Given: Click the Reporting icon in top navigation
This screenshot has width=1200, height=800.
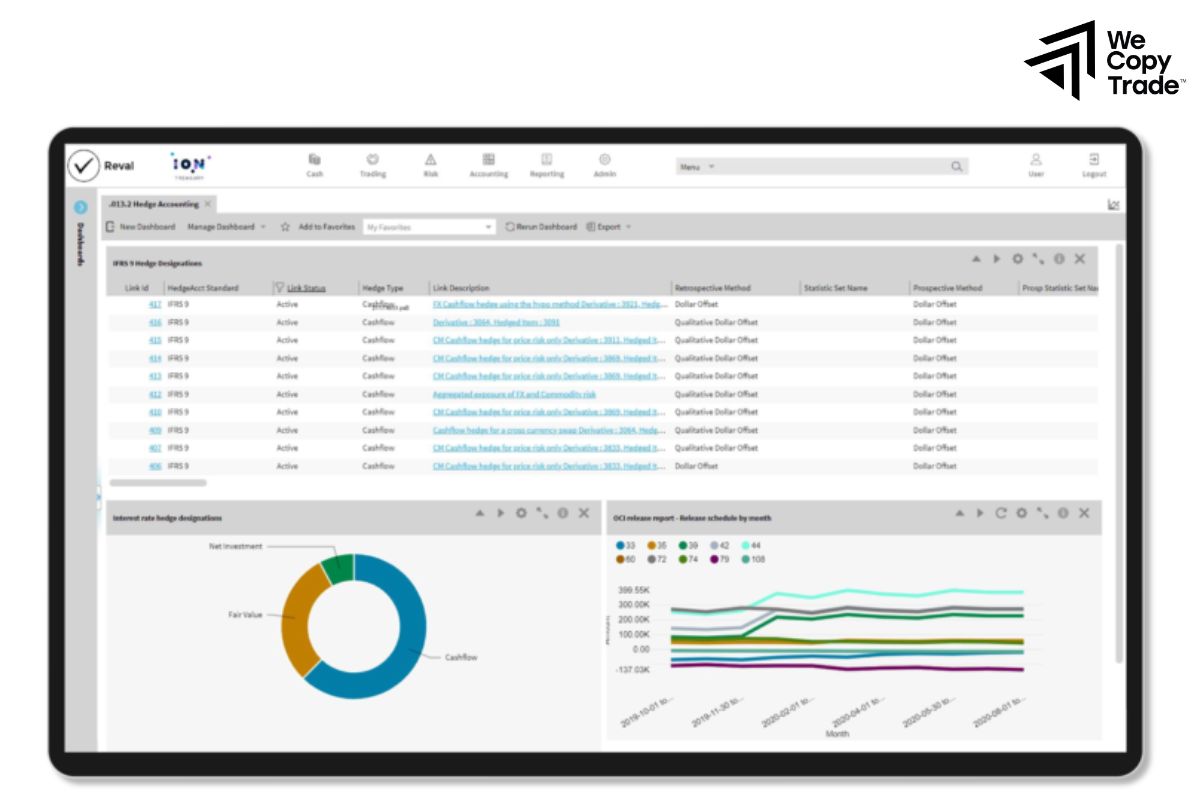Looking at the screenshot, I should pyautogui.click(x=546, y=160).
